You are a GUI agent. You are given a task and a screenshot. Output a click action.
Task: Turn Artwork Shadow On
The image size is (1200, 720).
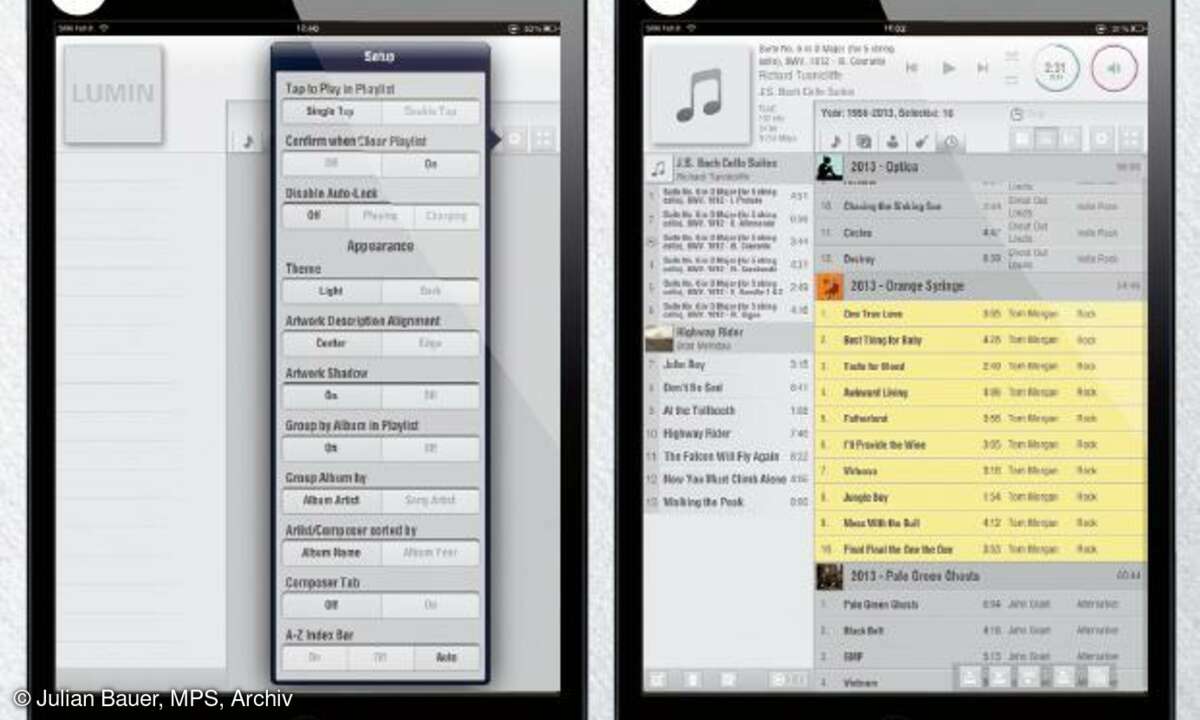331,395
